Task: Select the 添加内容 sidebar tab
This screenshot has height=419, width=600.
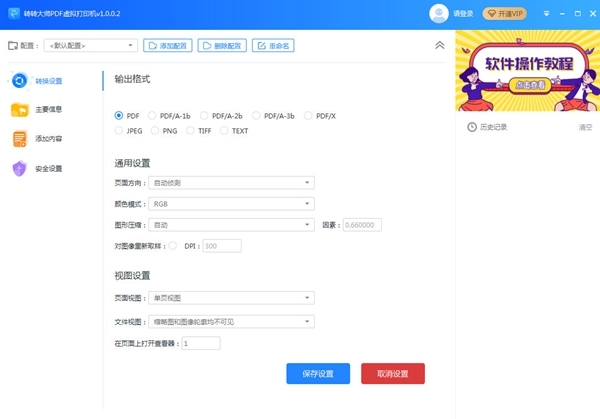Action: coord(49,139)
